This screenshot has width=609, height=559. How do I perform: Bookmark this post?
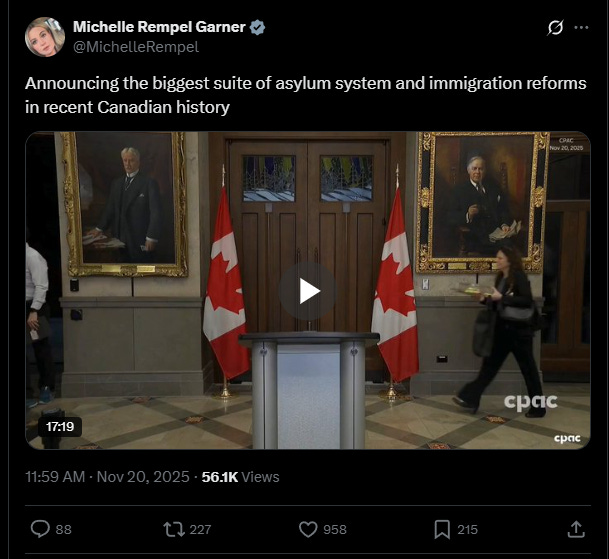pos(442,529)
